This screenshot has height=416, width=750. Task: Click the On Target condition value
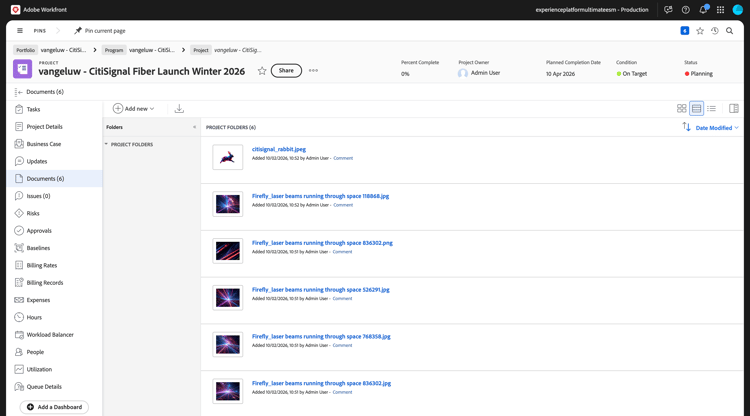pyautogui.click(x=632, y=74)
